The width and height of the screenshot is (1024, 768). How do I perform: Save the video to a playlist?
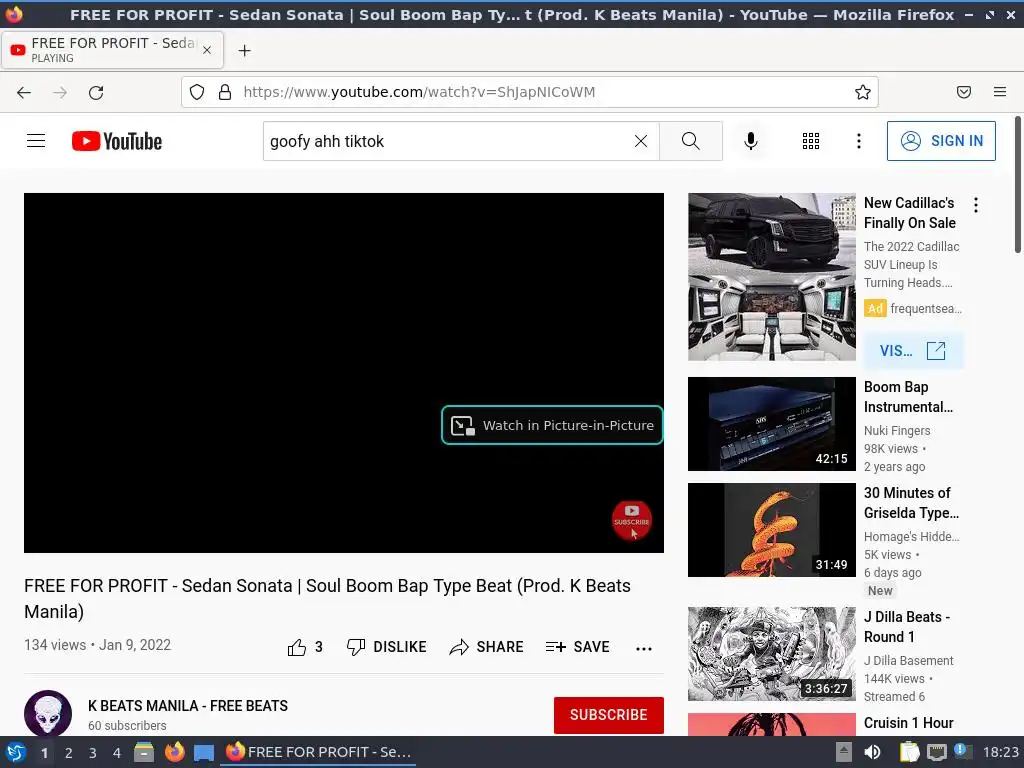point(577,647)
